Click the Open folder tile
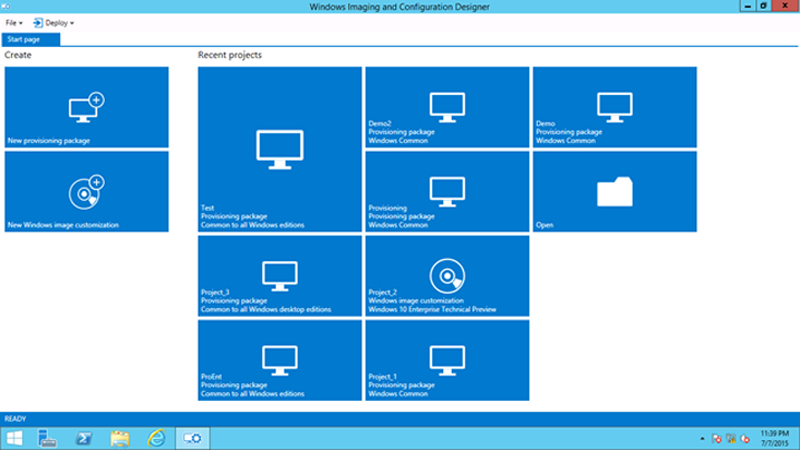 pos(614,191)
